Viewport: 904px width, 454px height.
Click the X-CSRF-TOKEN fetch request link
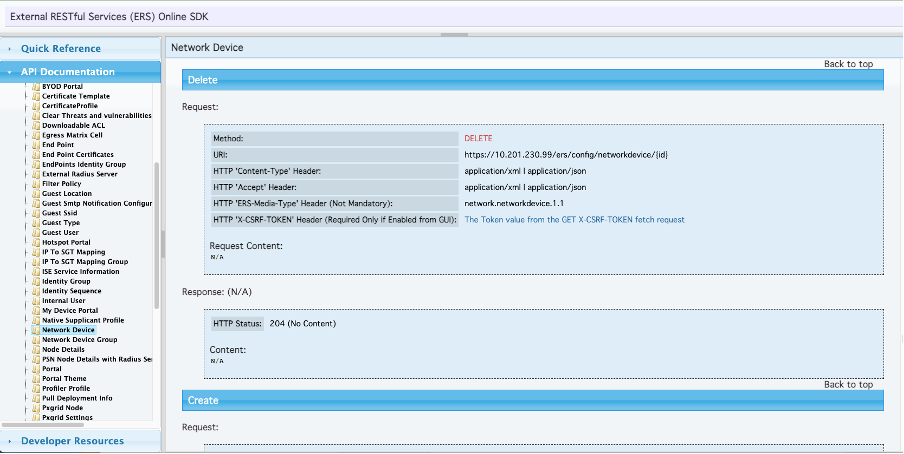tap(574, 220)
